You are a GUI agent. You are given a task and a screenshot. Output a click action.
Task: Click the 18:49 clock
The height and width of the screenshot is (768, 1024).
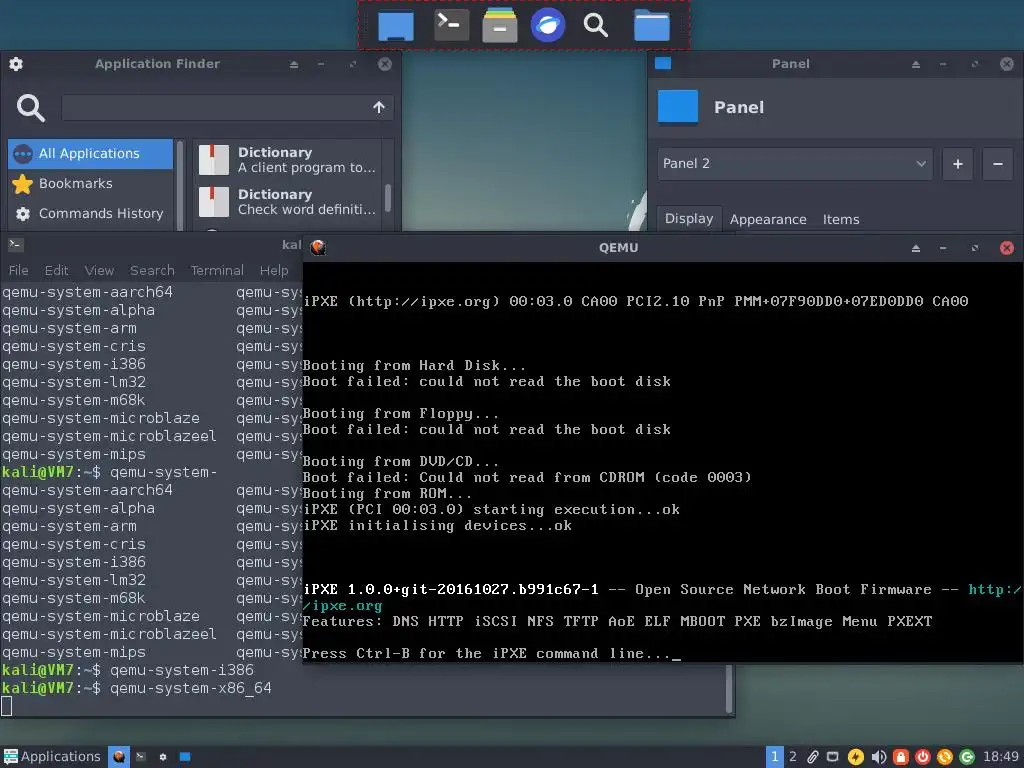click(x=1001, y=756)
